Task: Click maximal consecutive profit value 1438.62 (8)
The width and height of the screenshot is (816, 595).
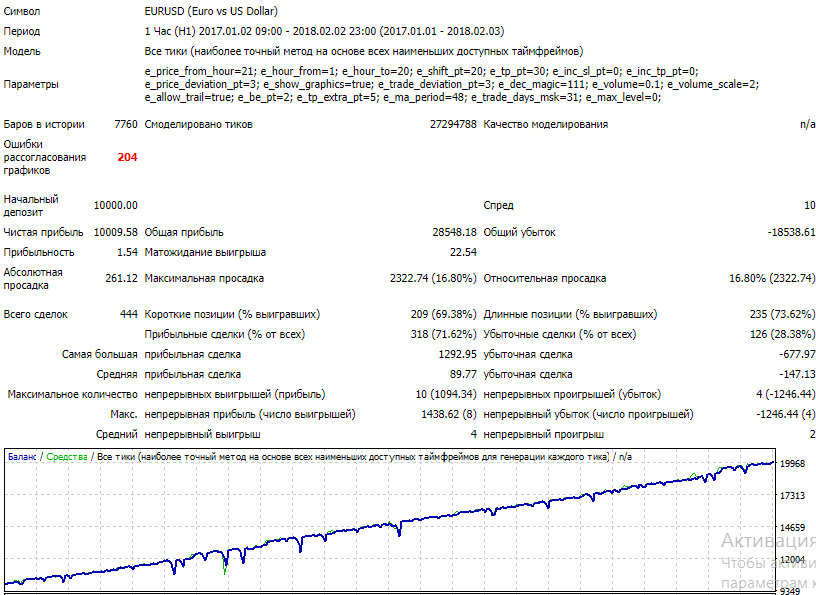Action: click(x=449, y=414)
